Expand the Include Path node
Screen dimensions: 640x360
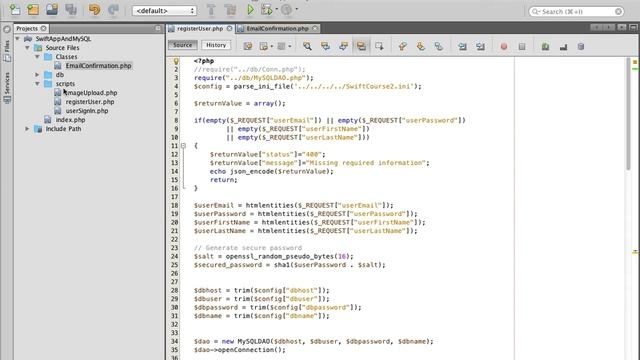pos(27,129)
